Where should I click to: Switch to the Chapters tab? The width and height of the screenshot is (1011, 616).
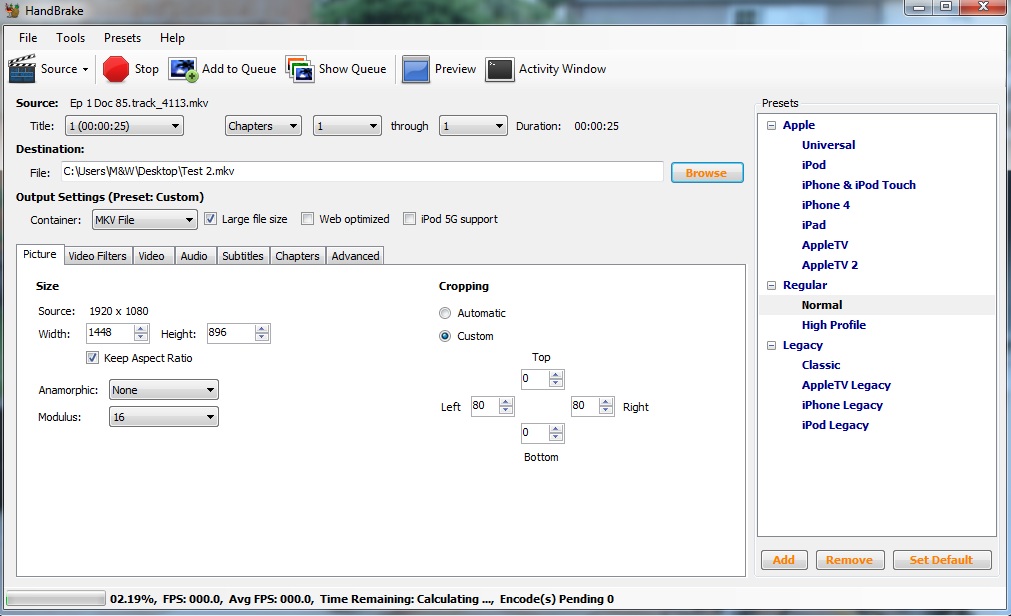coord(297,256)
